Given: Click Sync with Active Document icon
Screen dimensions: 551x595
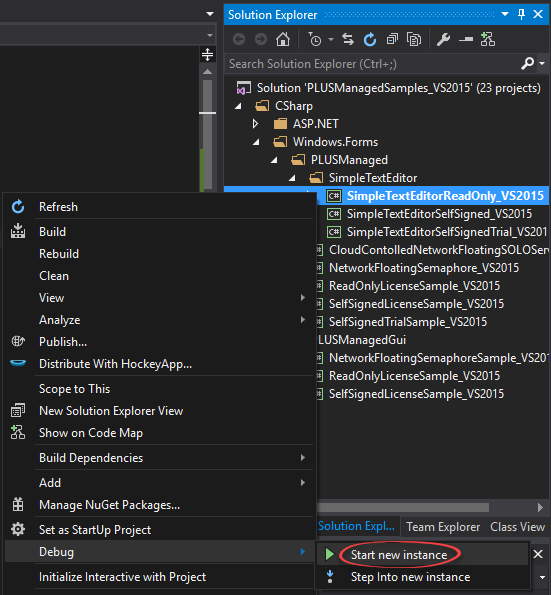Looking at the screenshot, I should 348,39.
